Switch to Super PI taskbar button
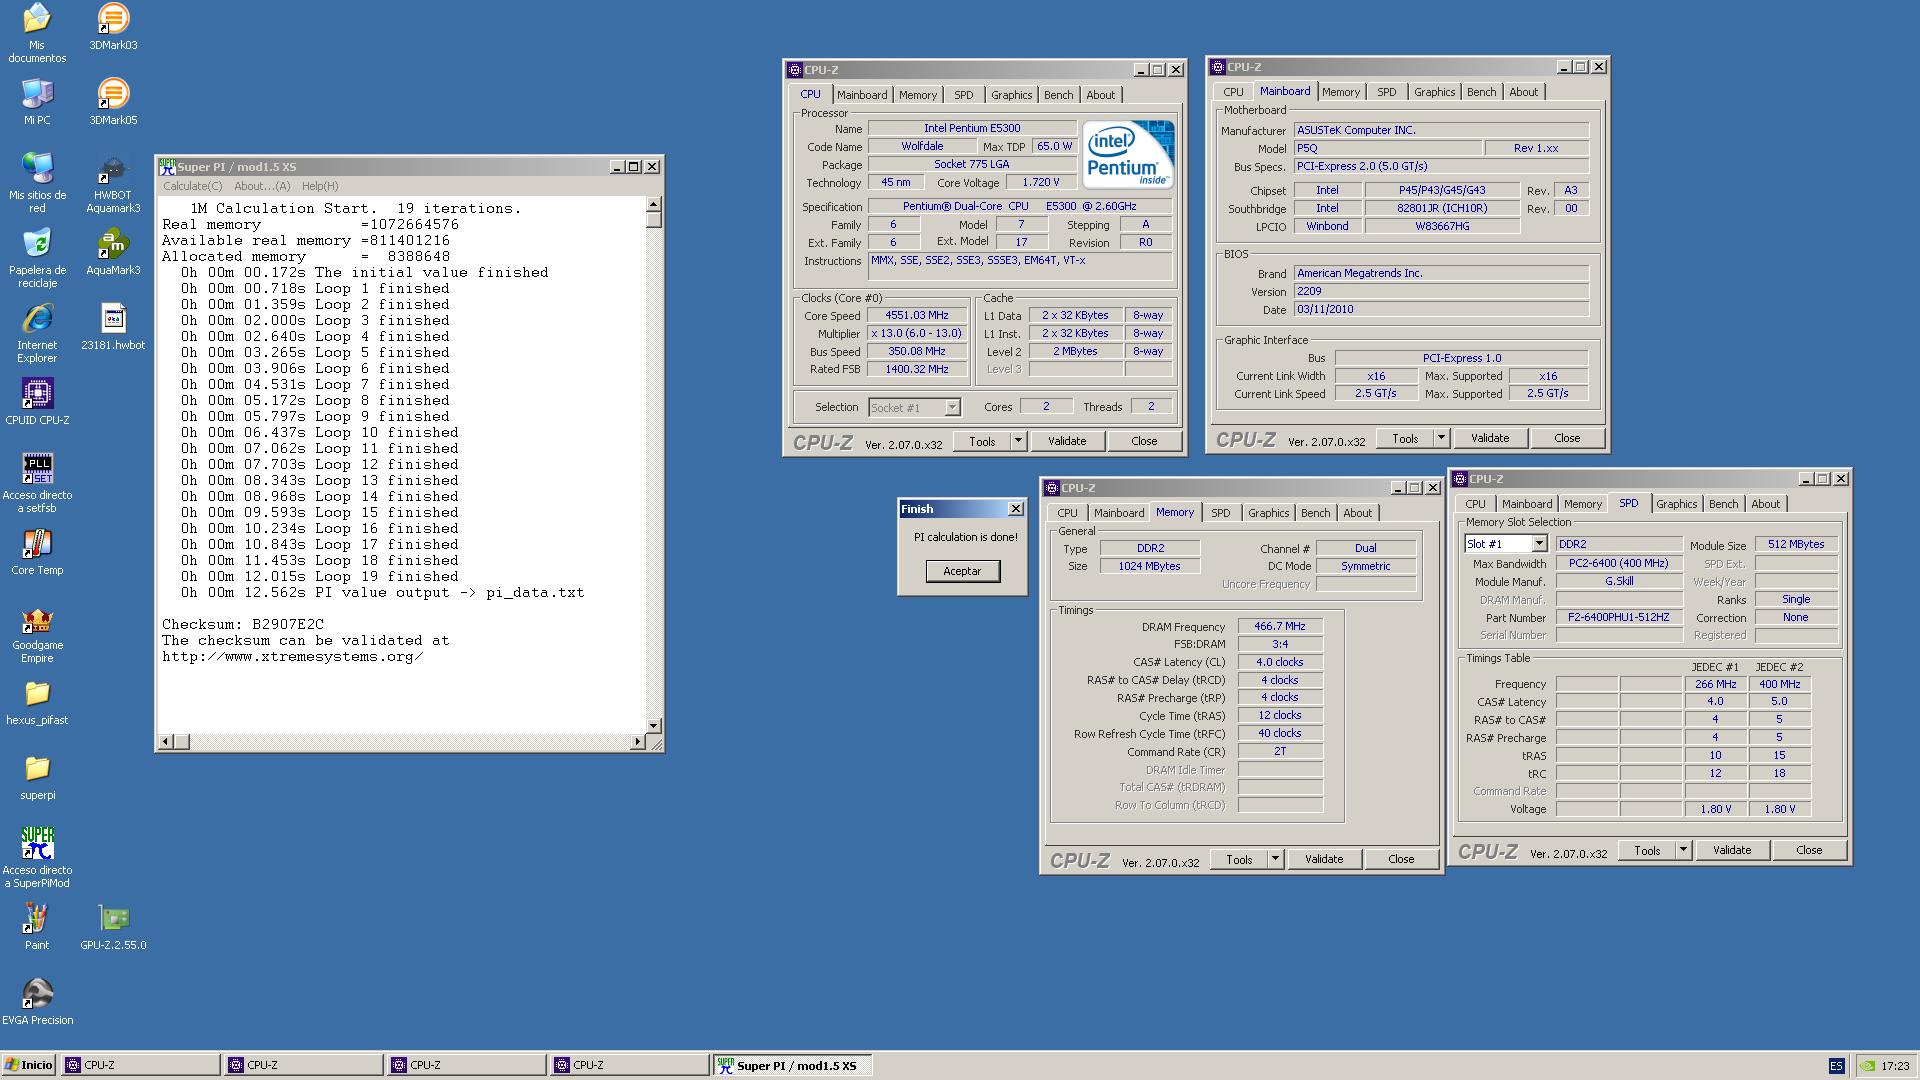This screenshot has width=1920, height=1080. click(x=792, y=1065)
